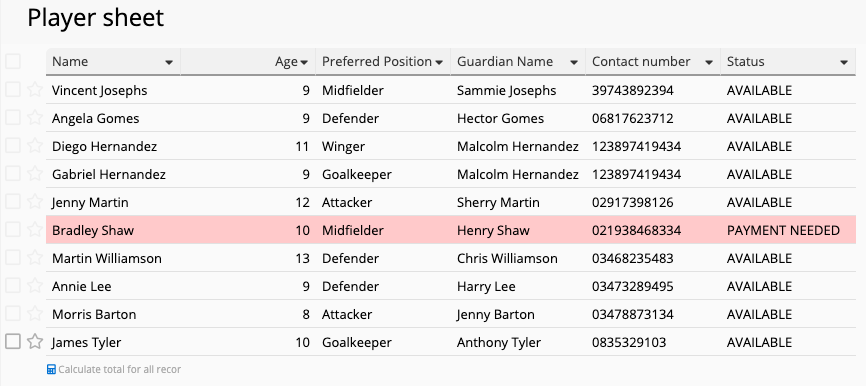The image size is (866, 386).
Task: Open Preferred Position column menu arrow
Action: 439,62
